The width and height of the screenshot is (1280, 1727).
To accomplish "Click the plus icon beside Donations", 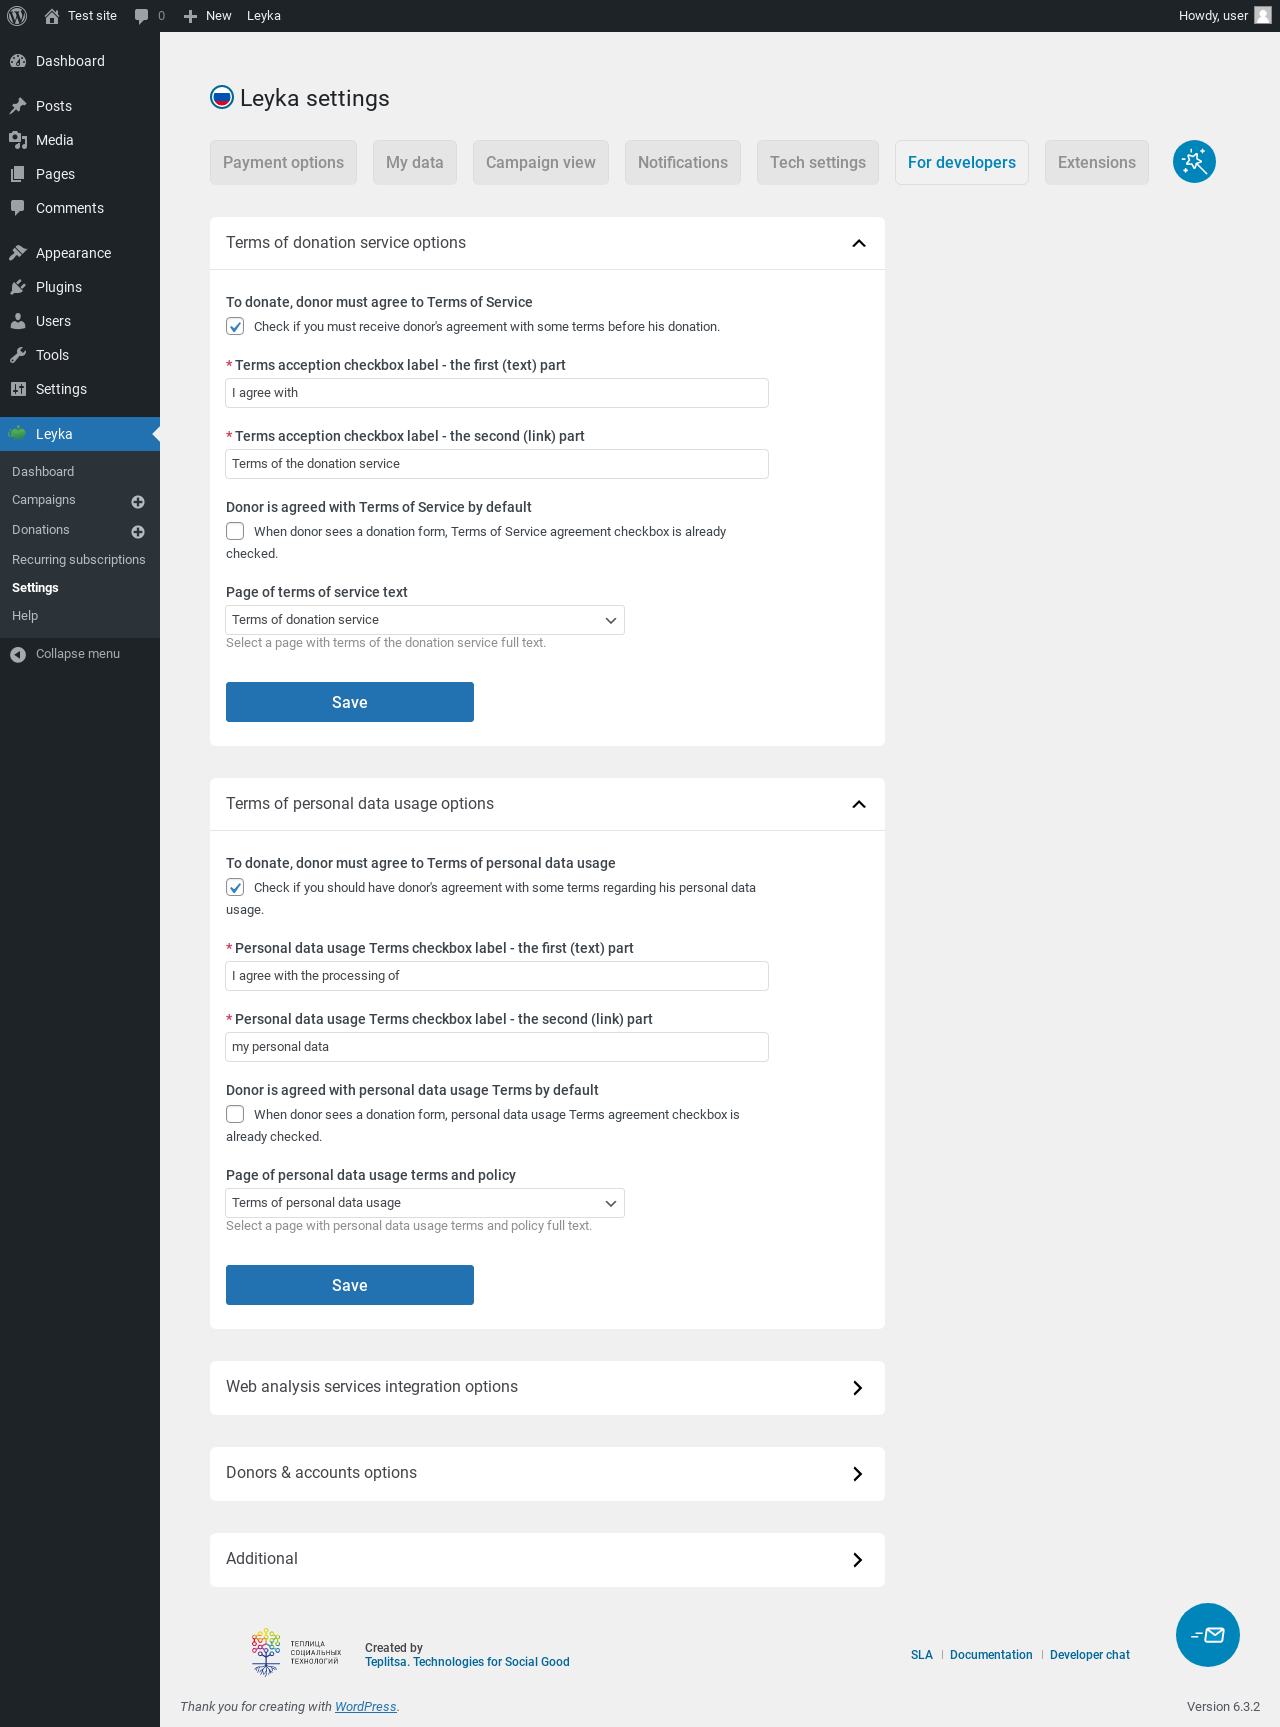I will click(x=138, y=532).
